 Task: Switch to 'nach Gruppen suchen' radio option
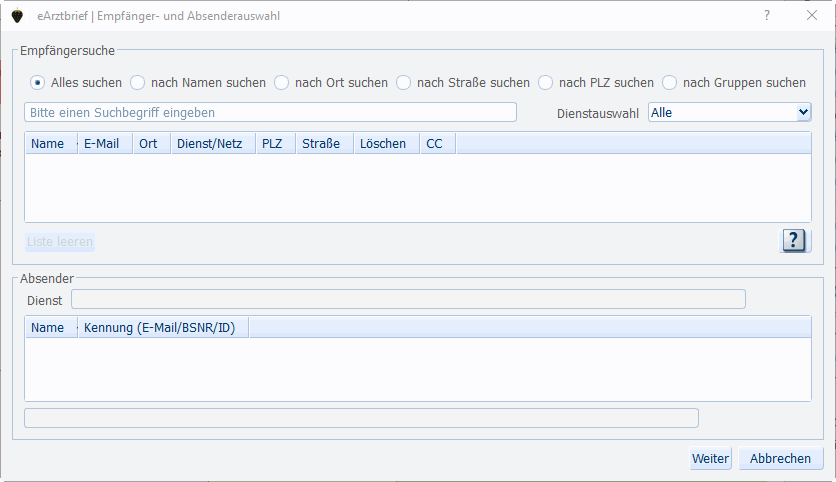pos(670,83)
